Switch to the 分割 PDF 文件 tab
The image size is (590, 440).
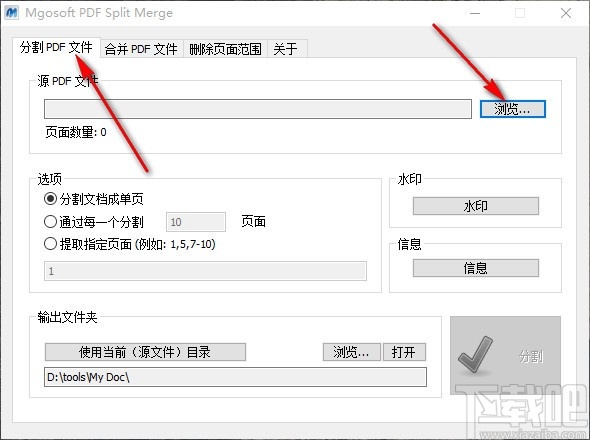click(56, 47)
